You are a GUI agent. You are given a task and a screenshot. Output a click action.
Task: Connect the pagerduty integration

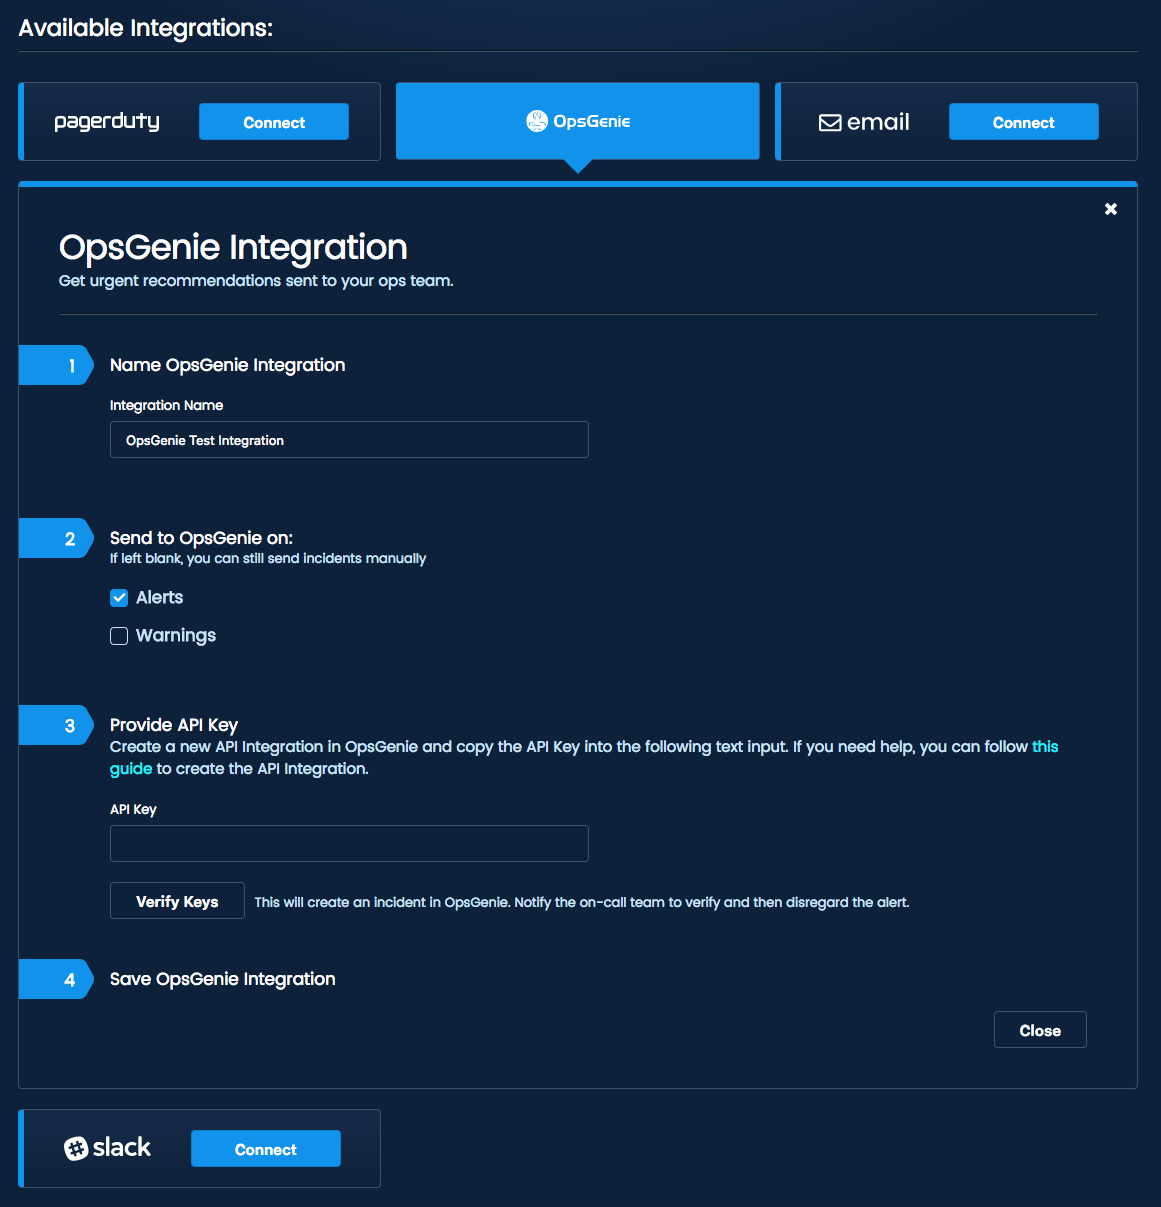point(274,122)
